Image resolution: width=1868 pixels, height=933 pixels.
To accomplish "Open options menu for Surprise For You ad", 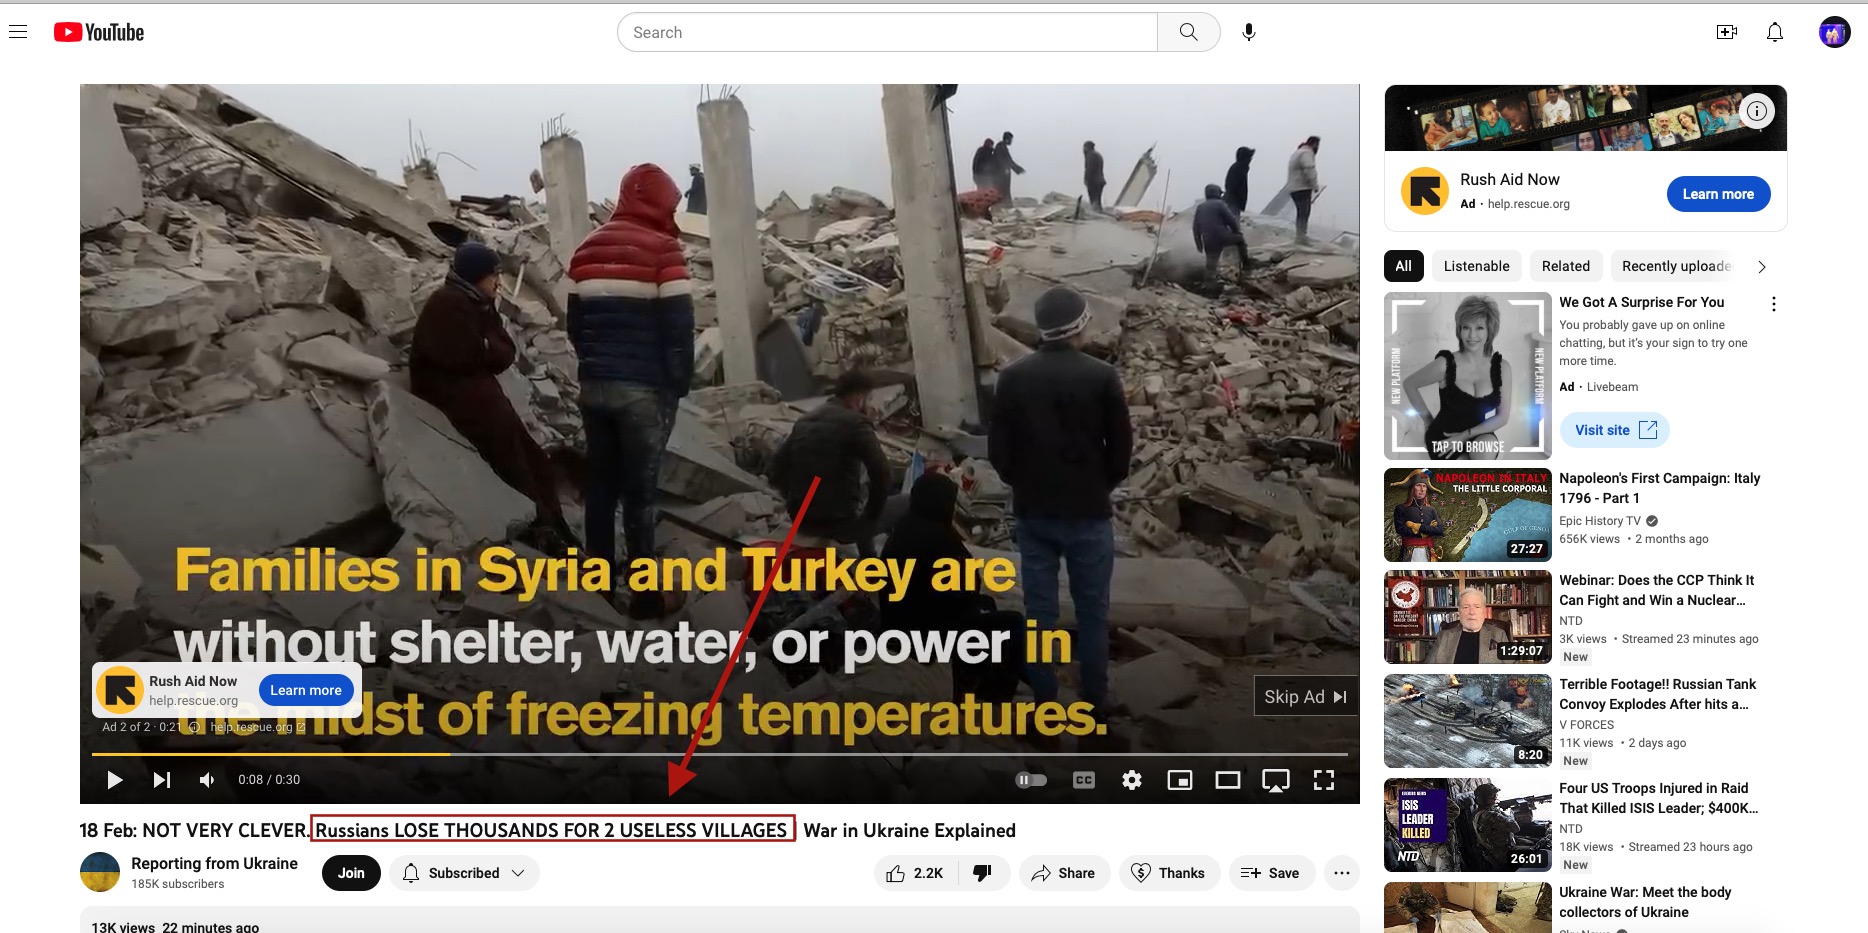I will click(x=1774, y=304).
